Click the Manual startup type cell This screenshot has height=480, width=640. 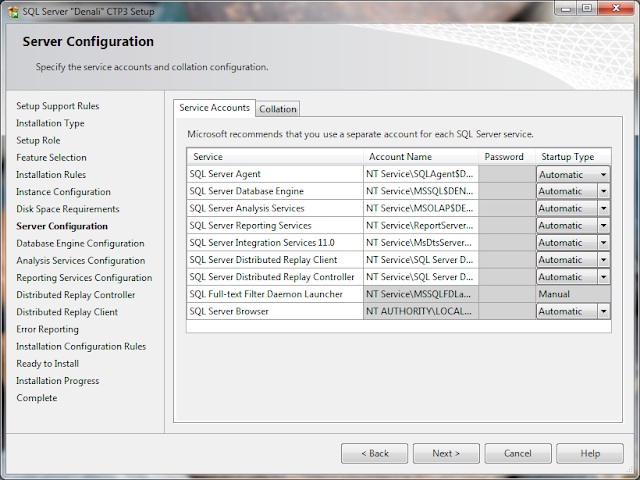coord(573,294)
